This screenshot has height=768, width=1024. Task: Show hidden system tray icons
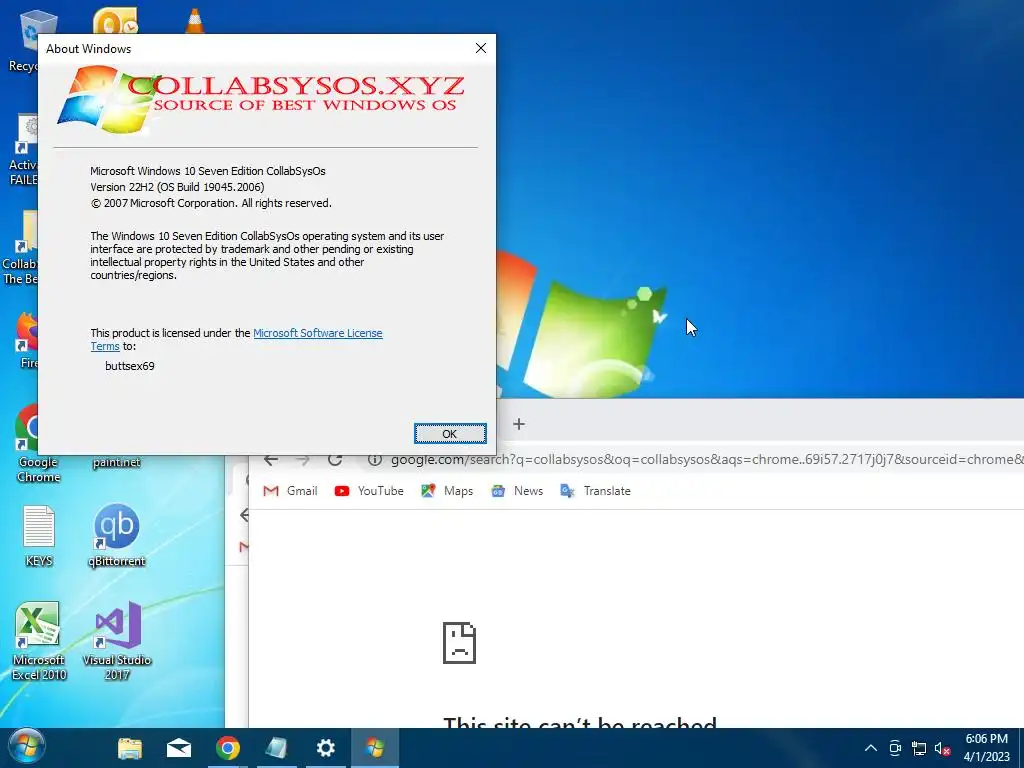pos(871,748)
